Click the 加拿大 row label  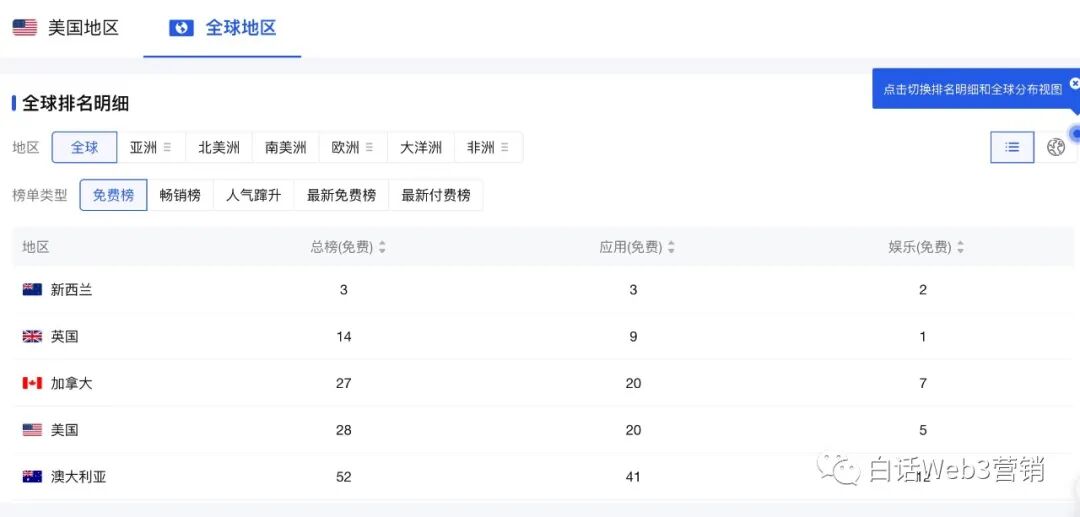coord(72,383)
